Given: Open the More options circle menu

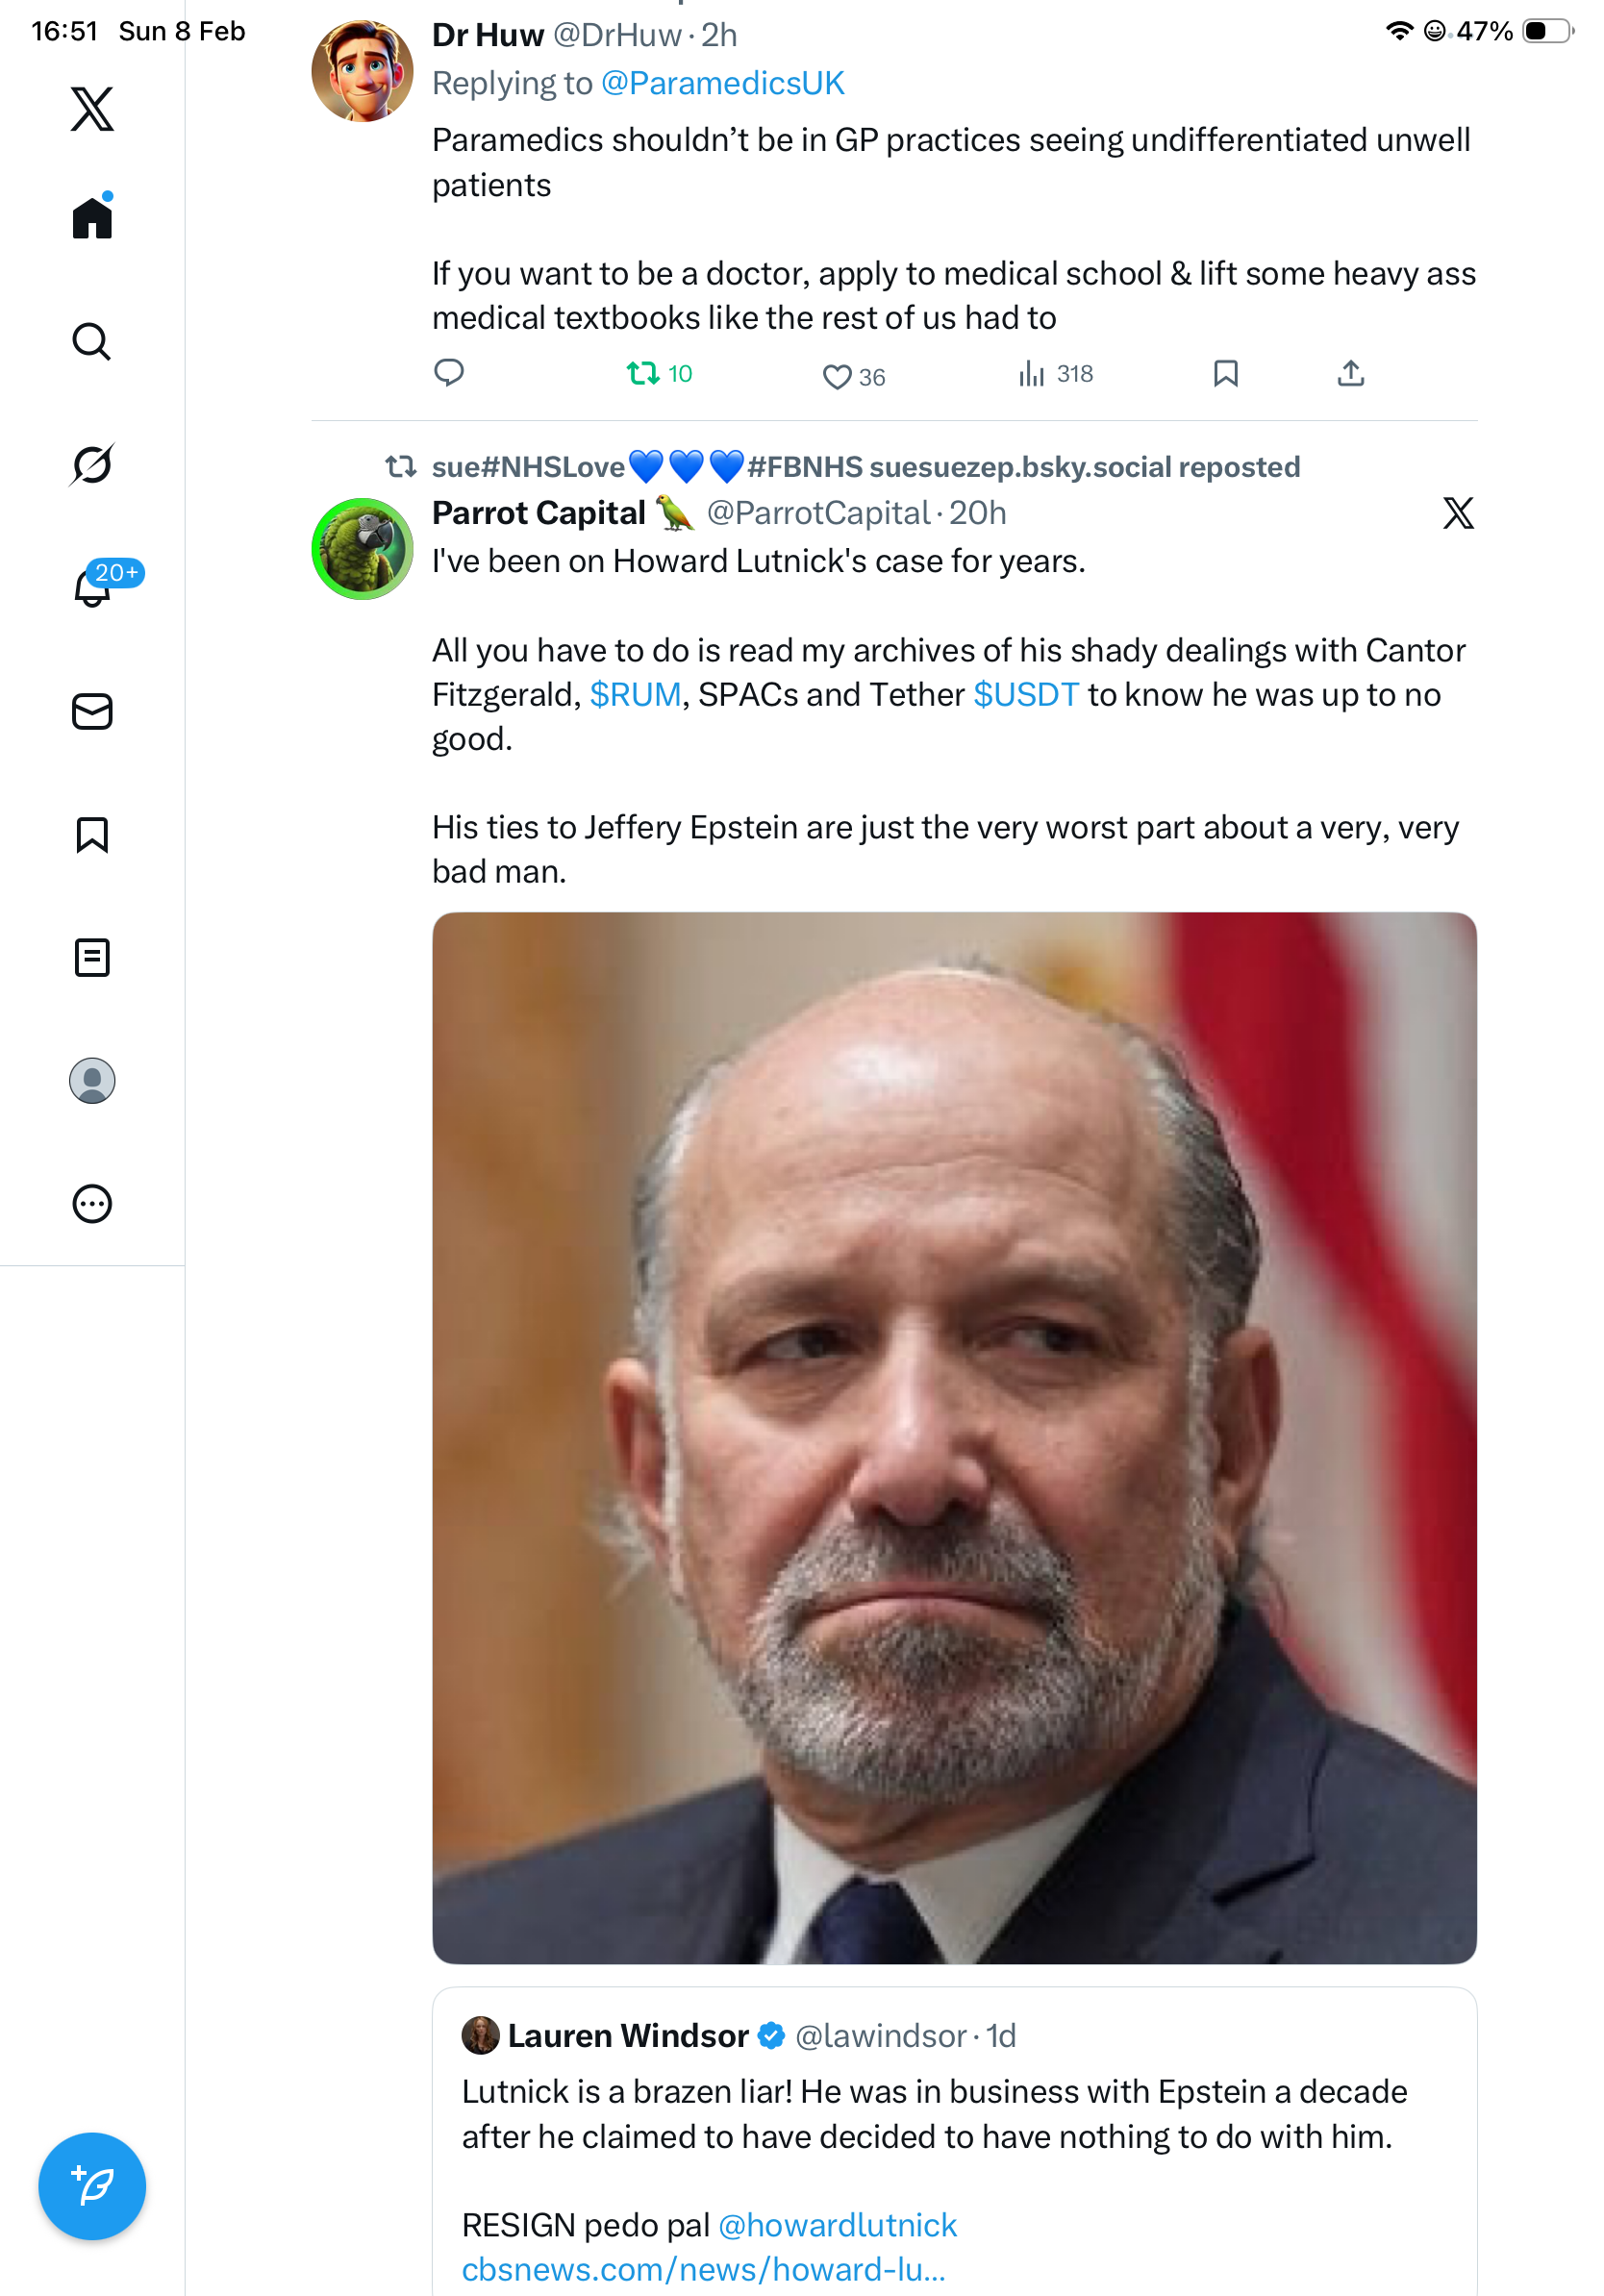Looking at the screenshot, I should click(92, 1203).
